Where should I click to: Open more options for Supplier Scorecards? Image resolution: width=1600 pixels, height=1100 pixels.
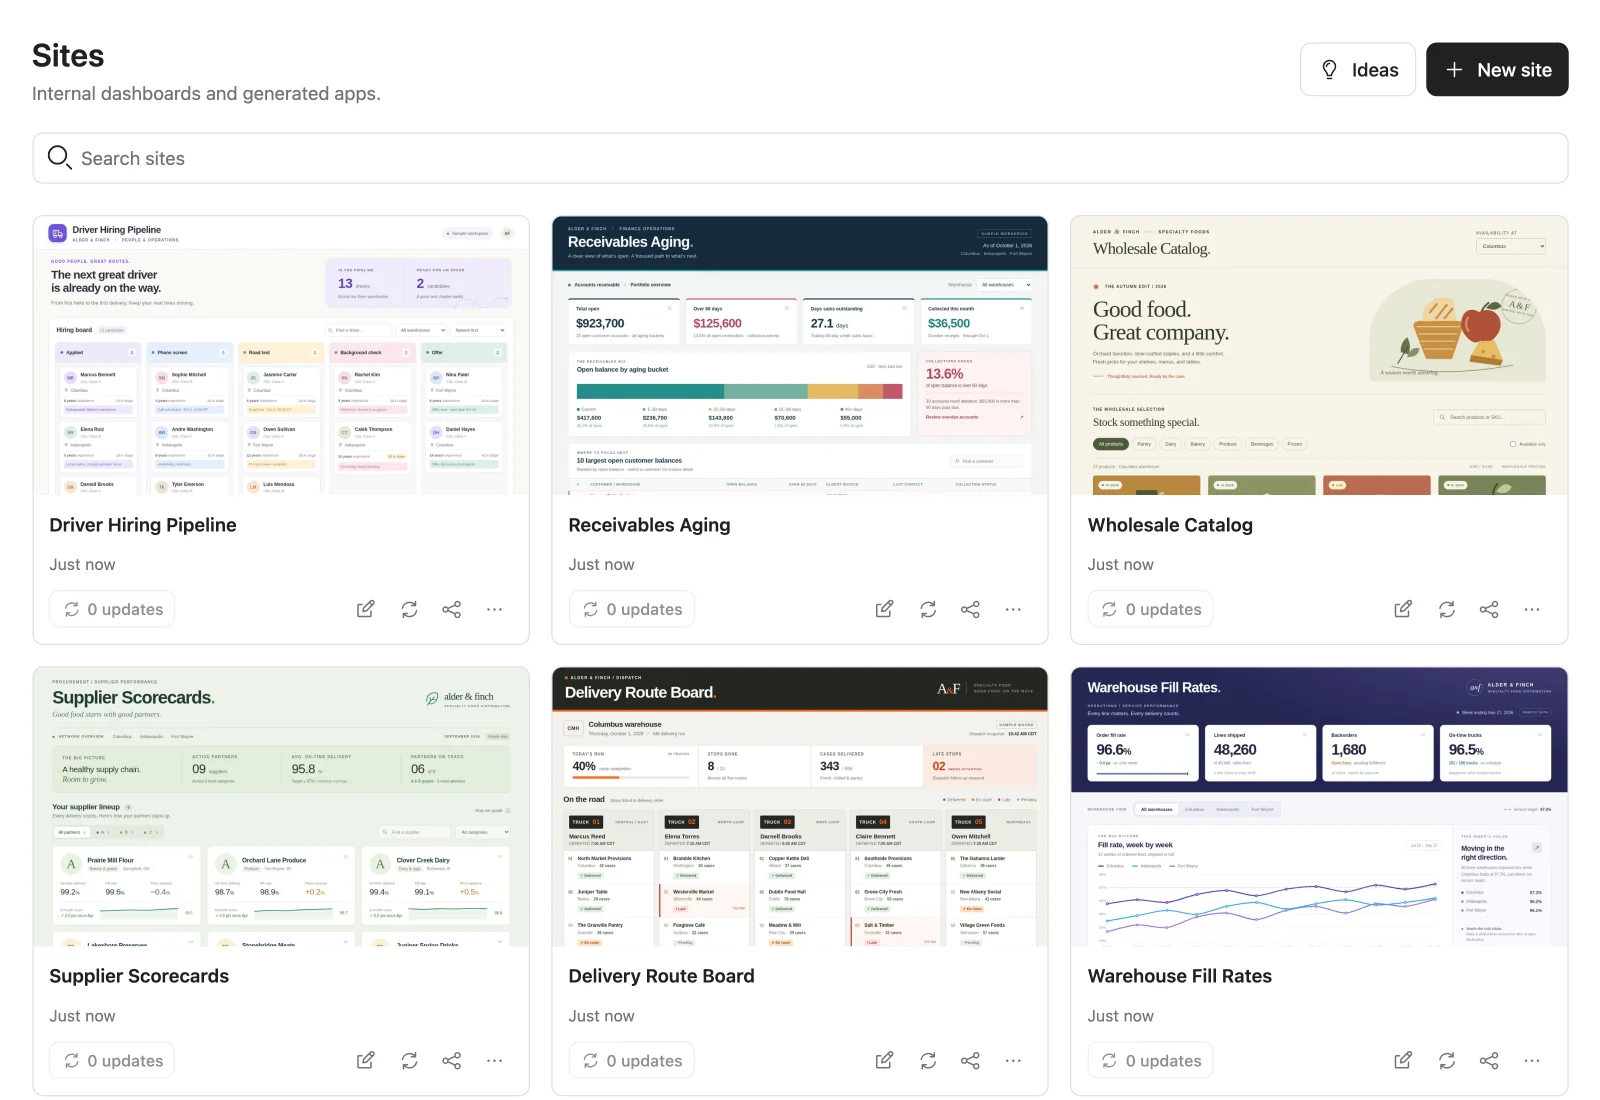[494, 1060]
